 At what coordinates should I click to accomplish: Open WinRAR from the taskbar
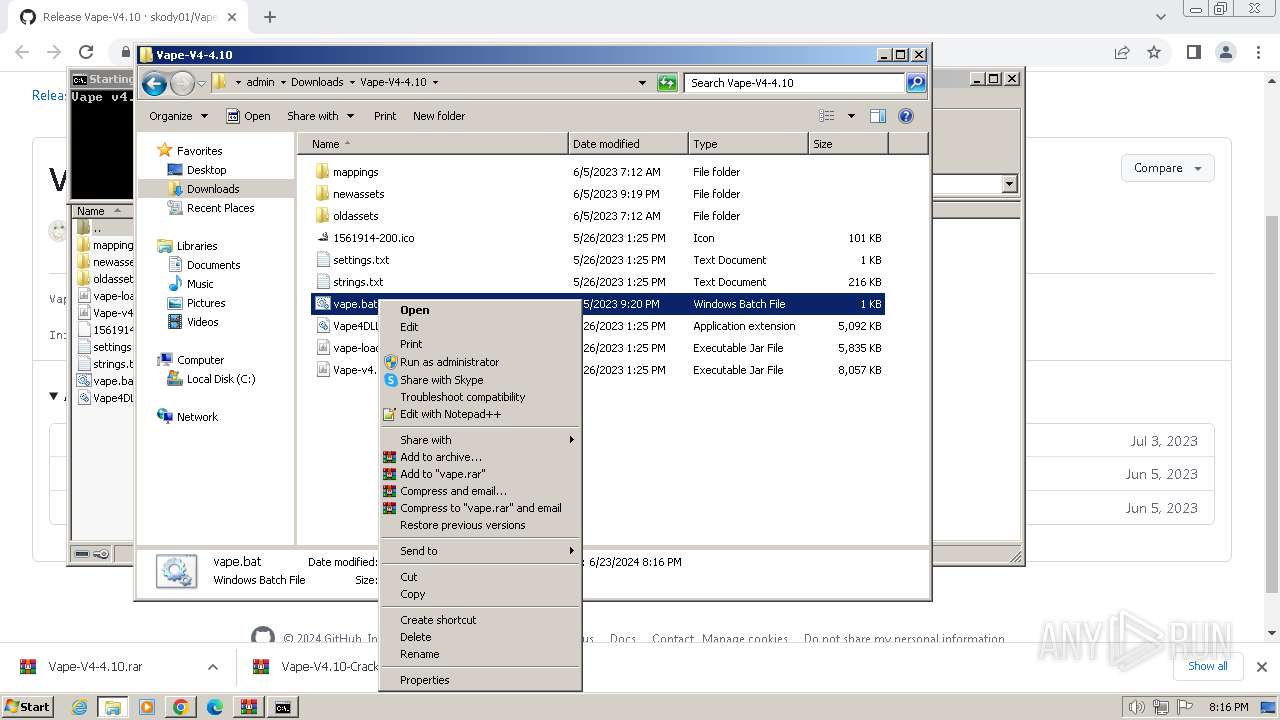248,707
